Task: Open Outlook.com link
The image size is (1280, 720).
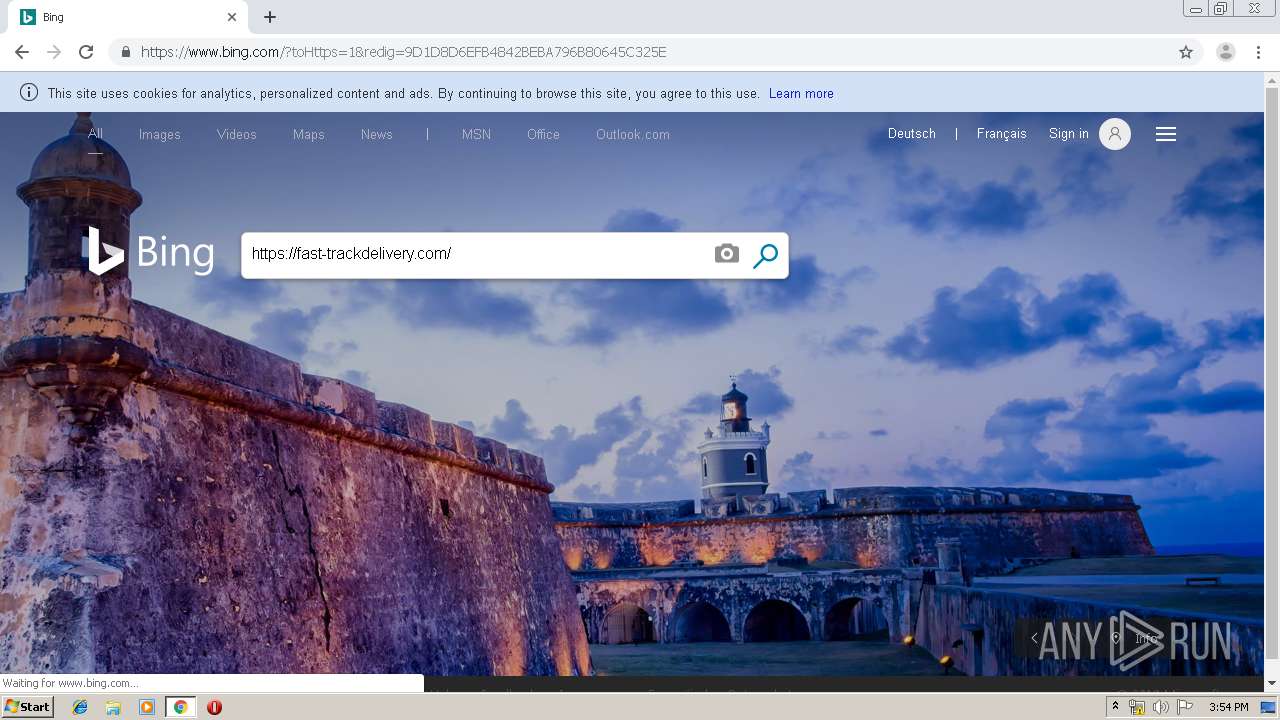Action: point(633,134)
